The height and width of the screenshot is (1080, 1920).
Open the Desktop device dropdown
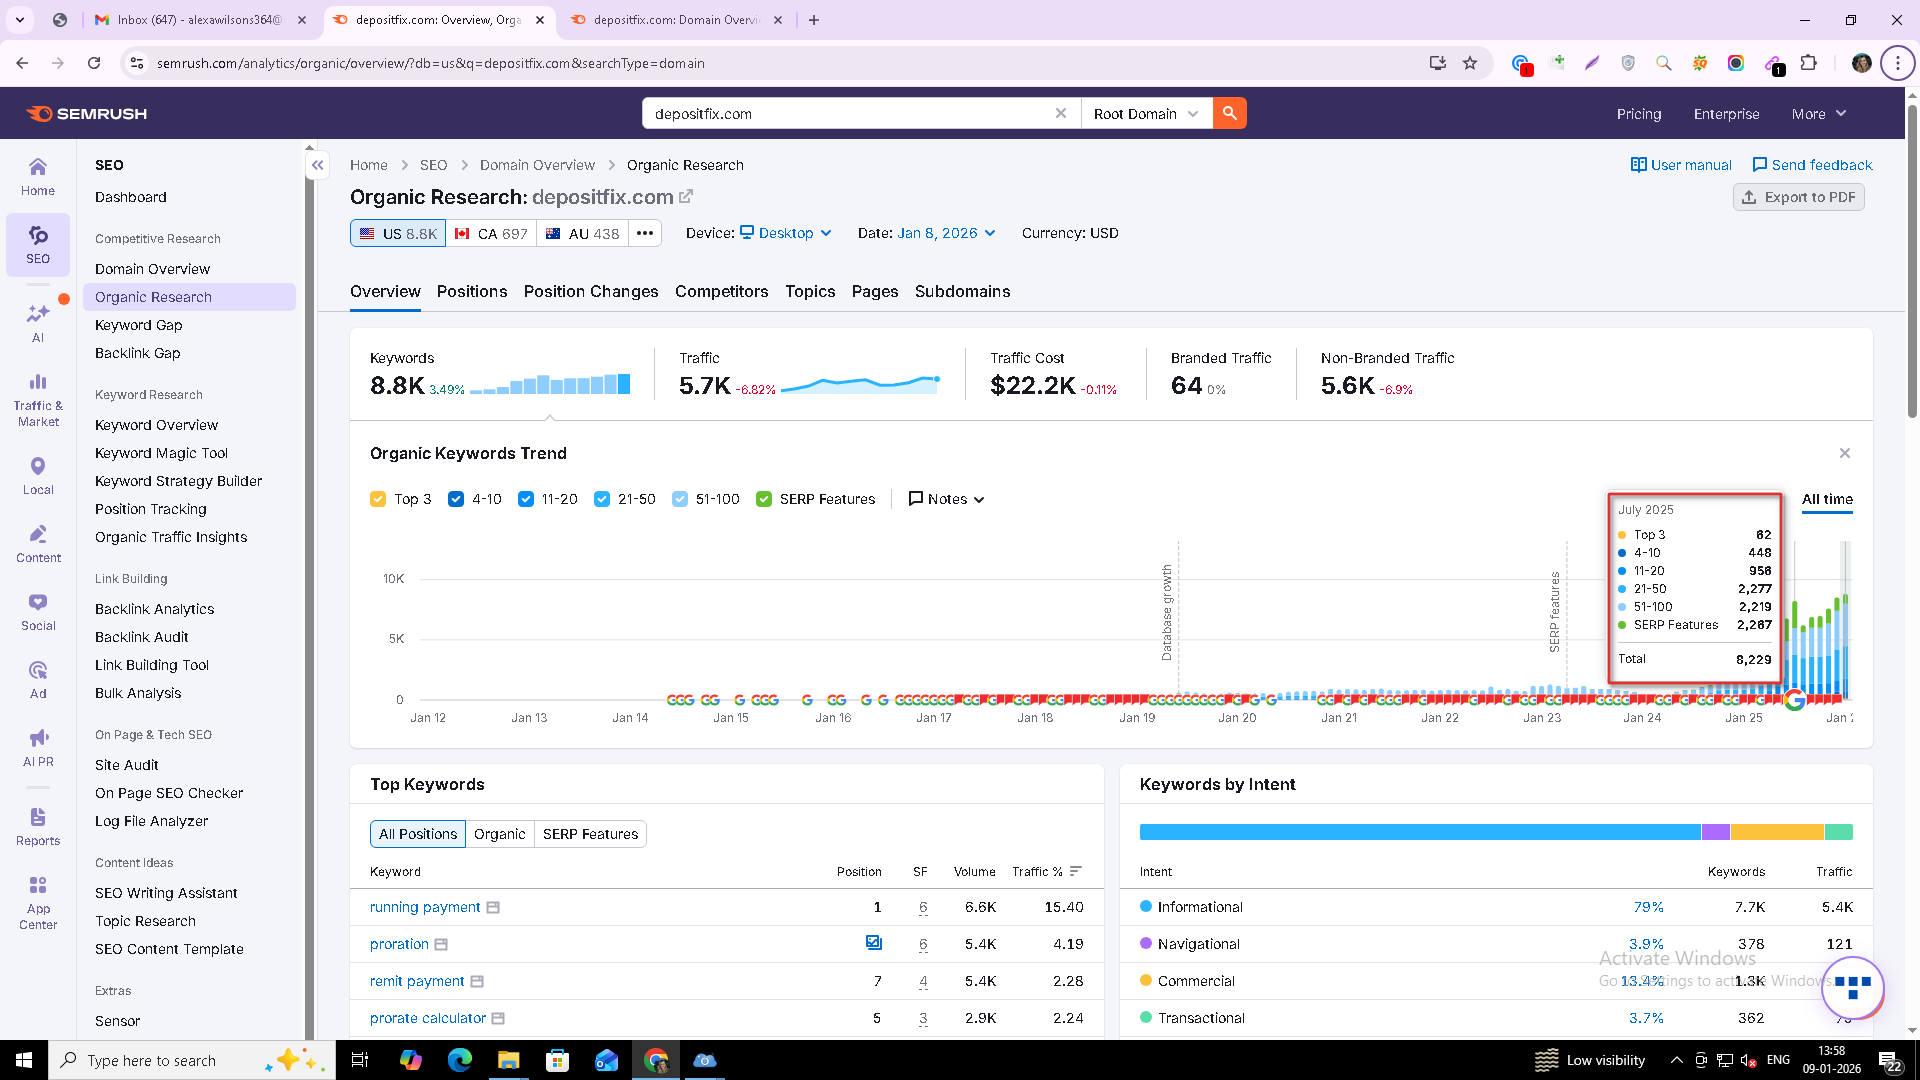coord(786,233)
